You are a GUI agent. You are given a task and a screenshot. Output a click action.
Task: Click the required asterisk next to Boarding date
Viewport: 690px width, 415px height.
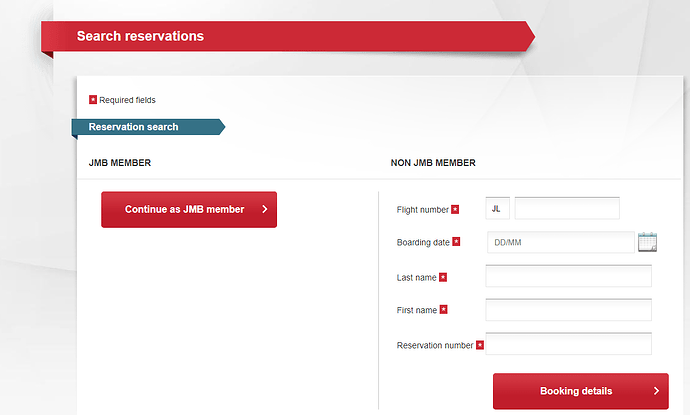[x=457, y=242]
